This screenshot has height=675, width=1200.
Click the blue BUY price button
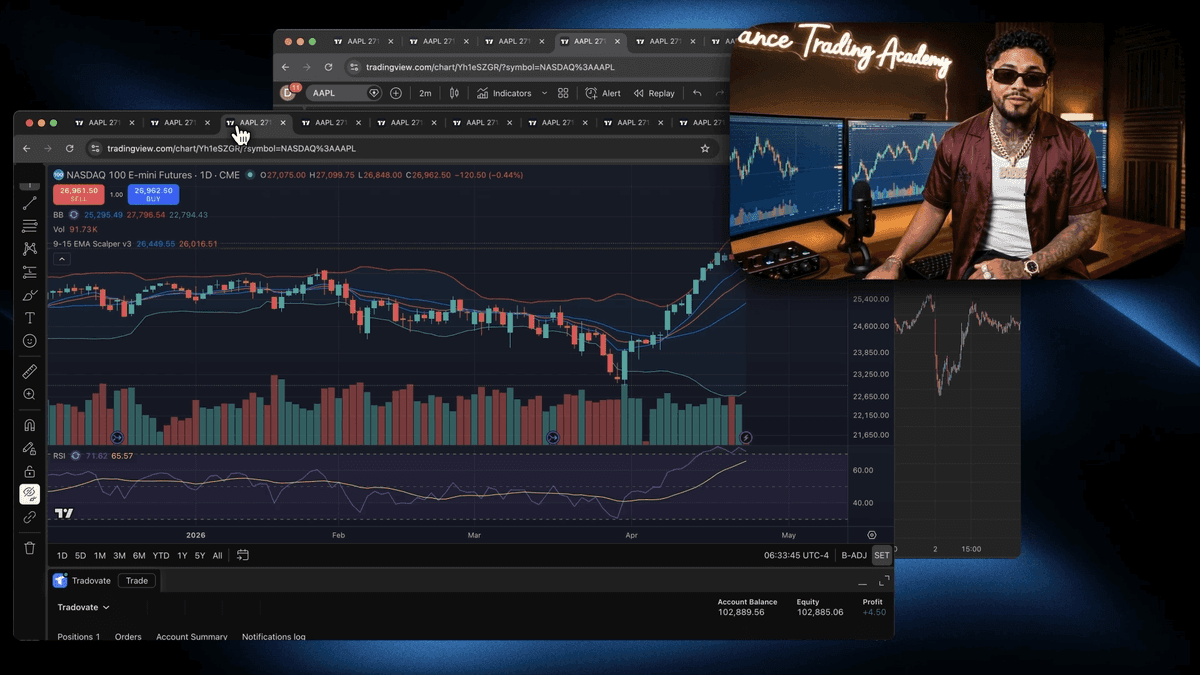pos(153,194)
